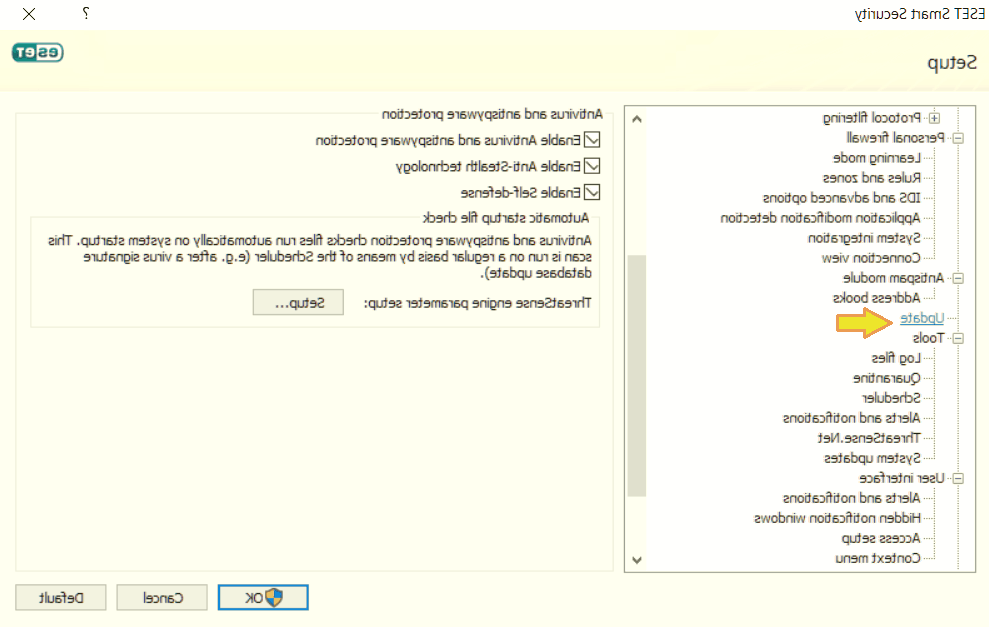Select User interface in the tree

tap(902, 478)
